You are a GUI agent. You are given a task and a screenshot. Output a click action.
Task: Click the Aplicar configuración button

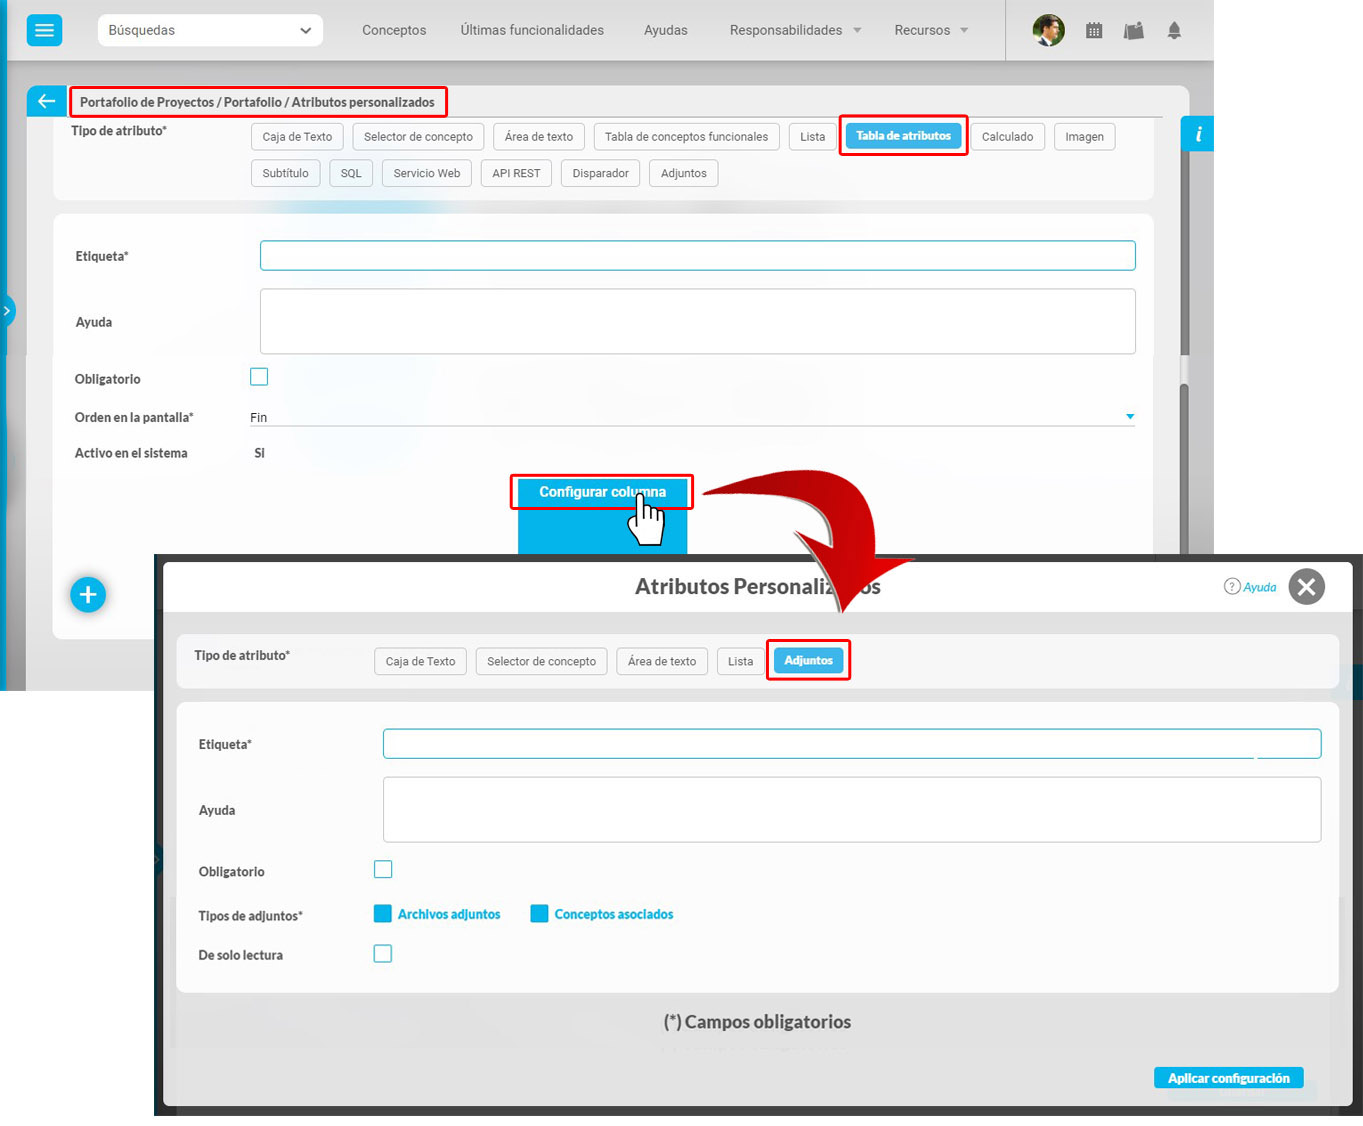(x=1228, y=1078)
